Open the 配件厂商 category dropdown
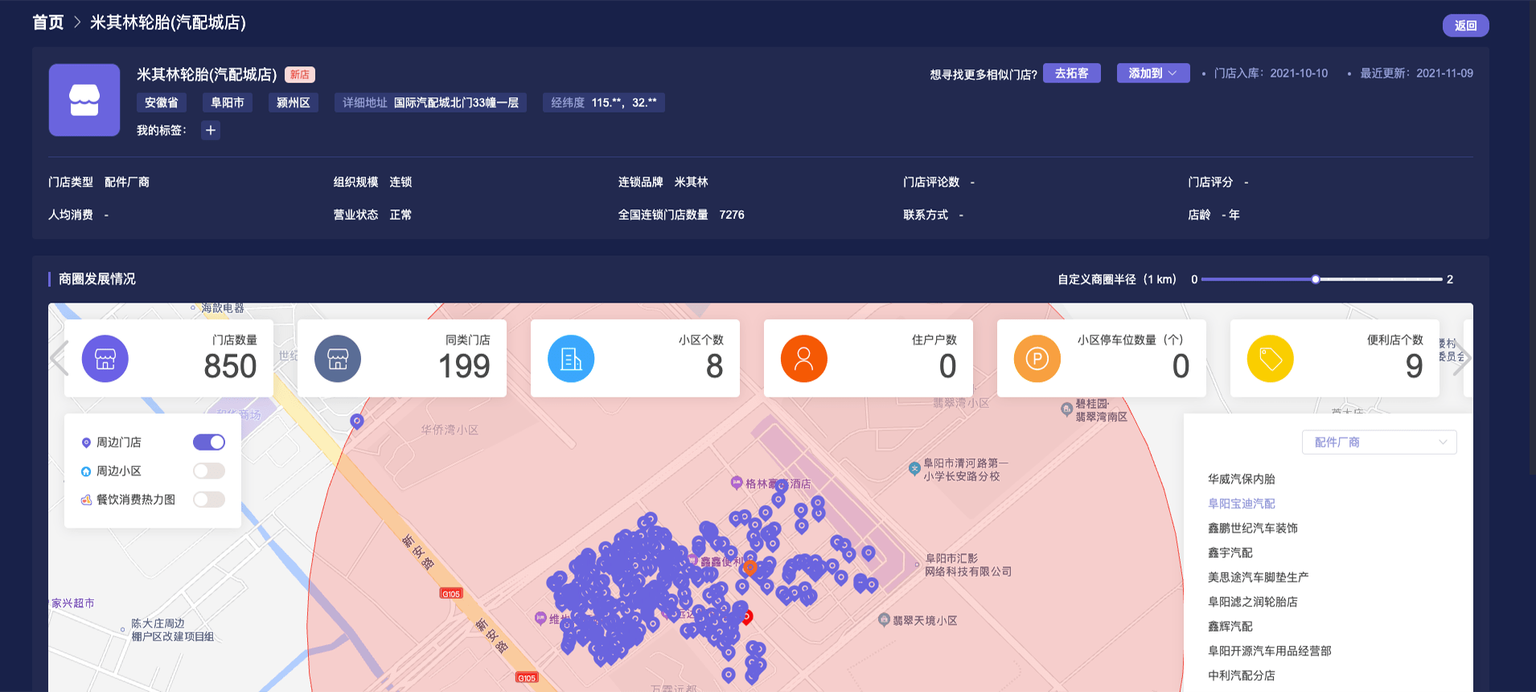The image size is (1536, 692). point(1379,442)
